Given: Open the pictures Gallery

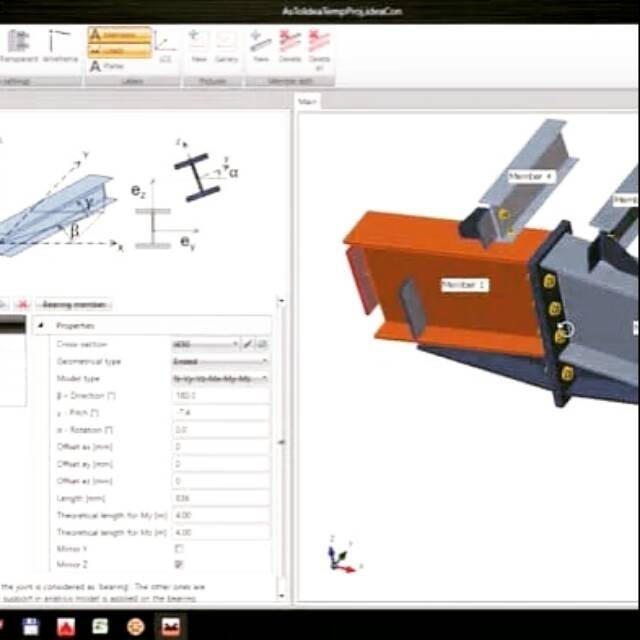Looking at the screenshot, I should pos(226,46).
